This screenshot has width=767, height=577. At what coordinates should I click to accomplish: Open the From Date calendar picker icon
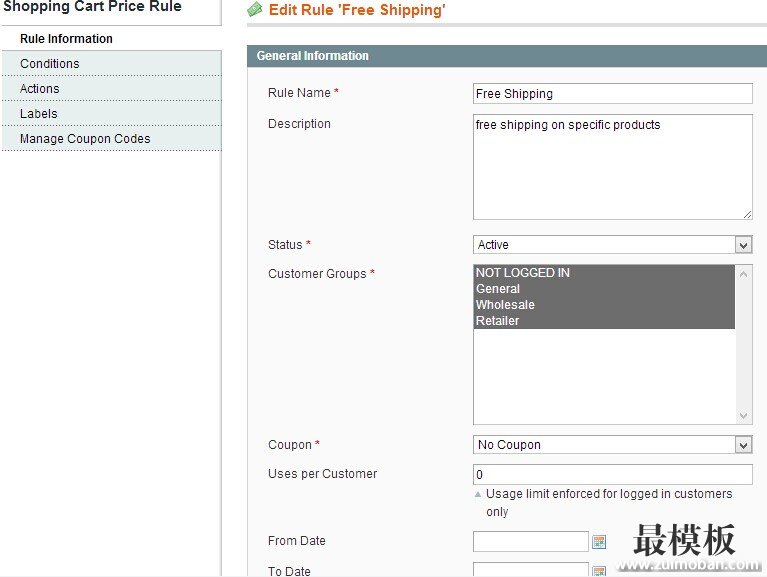coord(599,542)
